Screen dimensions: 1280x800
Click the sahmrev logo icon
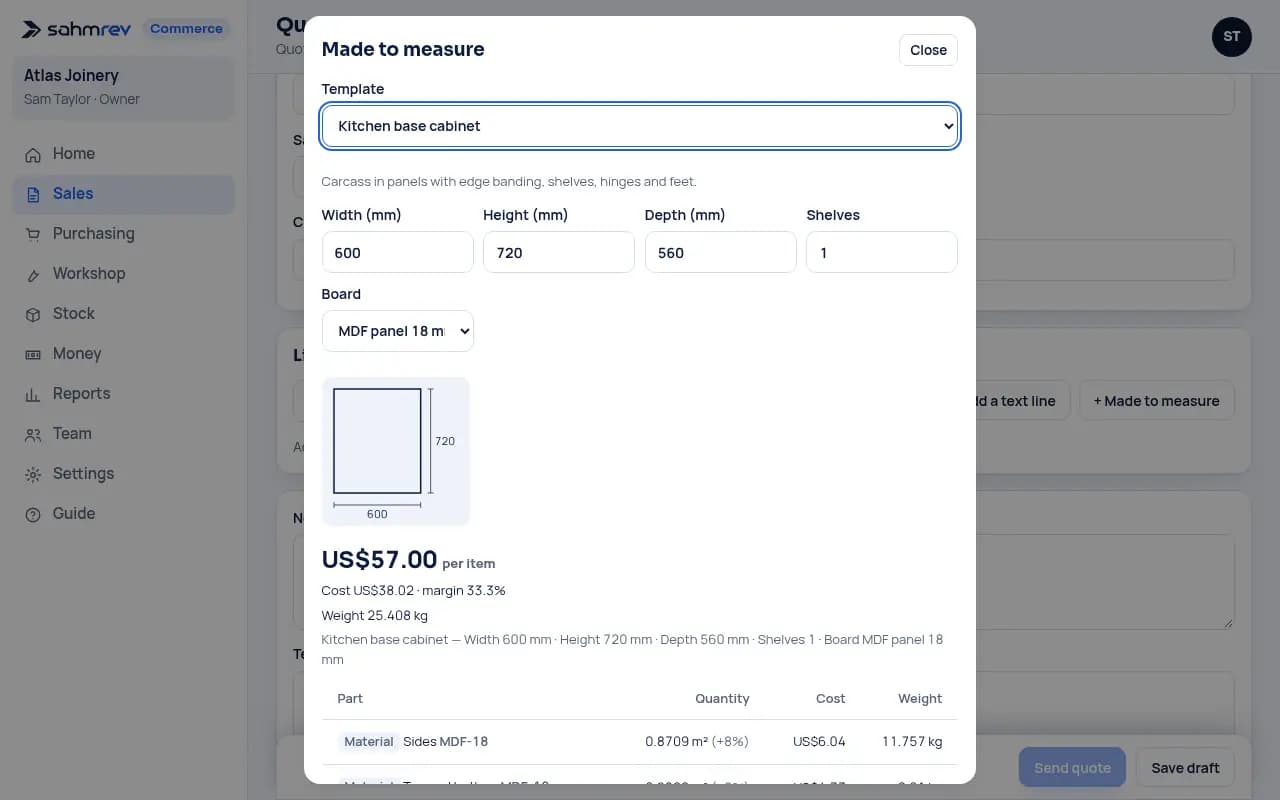coord(33,29)
